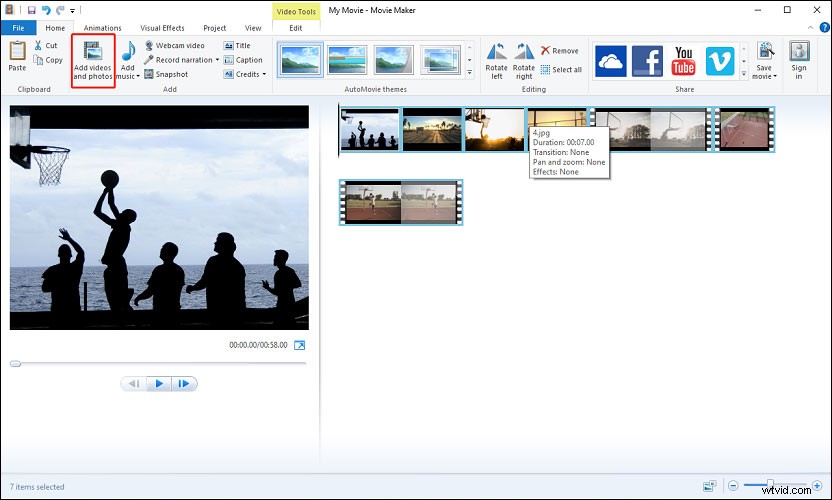Open the Help question mark

pos(825,28)
